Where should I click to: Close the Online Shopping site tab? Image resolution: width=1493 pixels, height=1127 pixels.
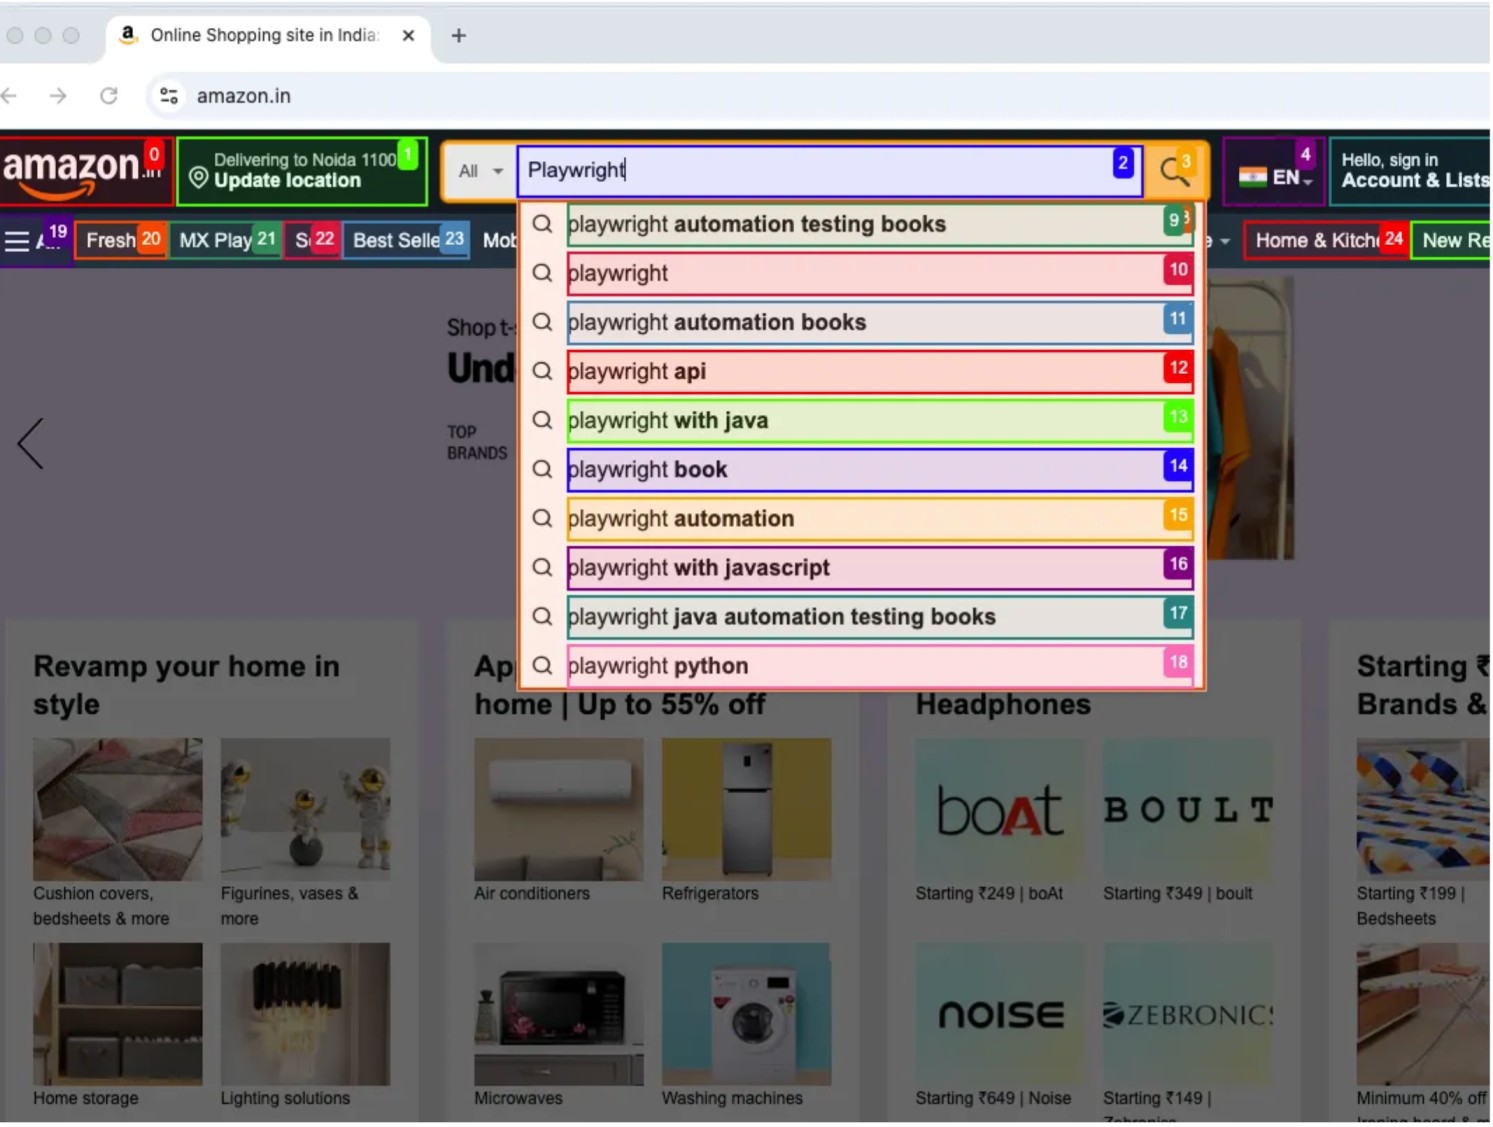pyautogui.click(x=408, y=36)
